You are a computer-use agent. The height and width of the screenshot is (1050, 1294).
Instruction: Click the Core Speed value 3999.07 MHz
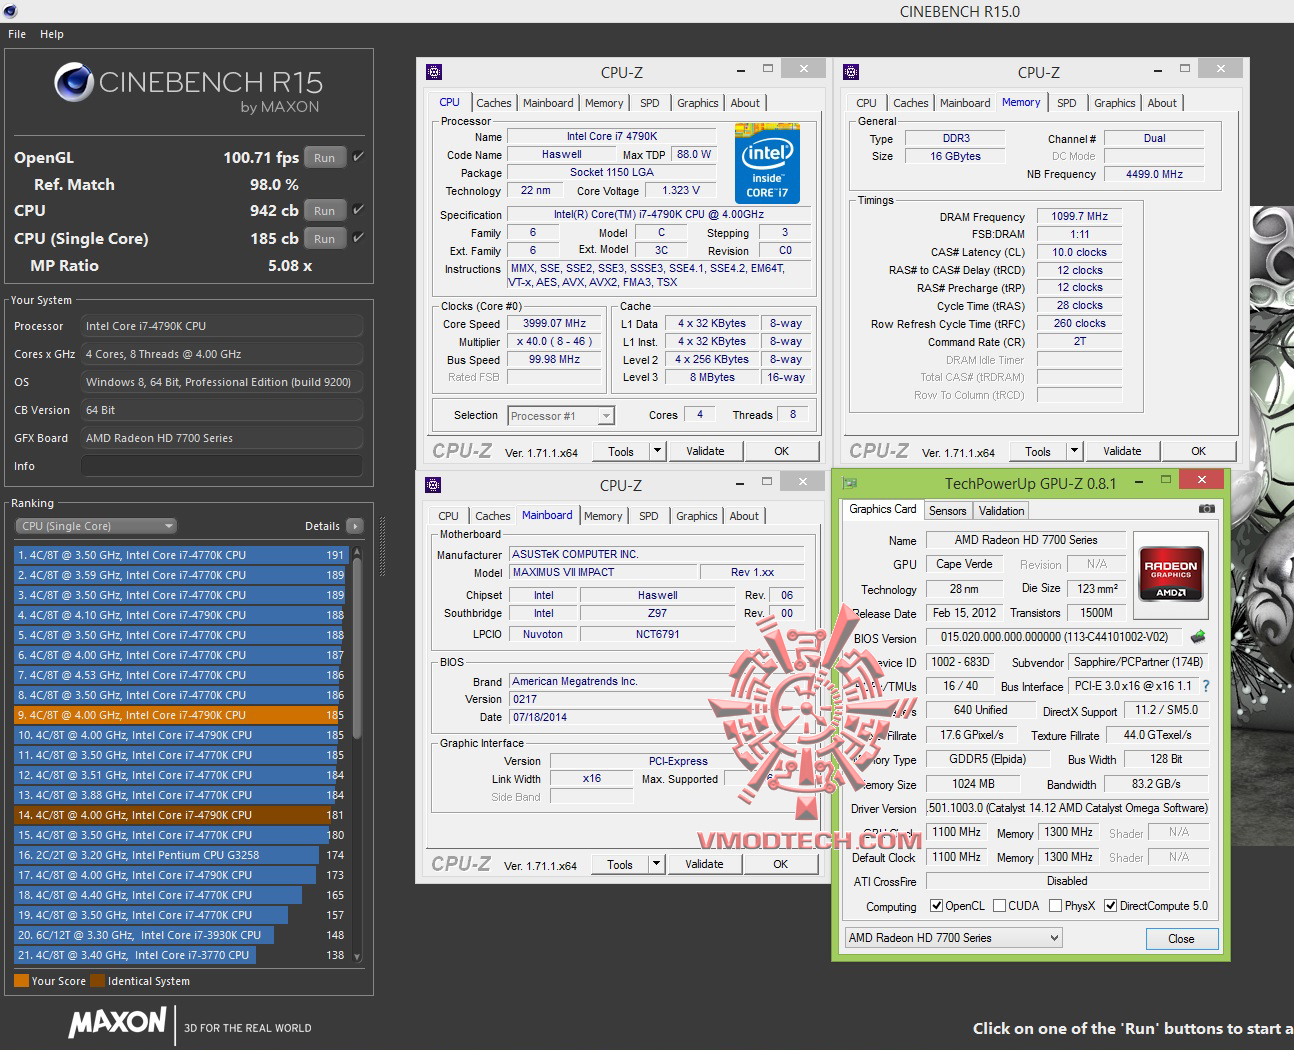tap(554, 323)
